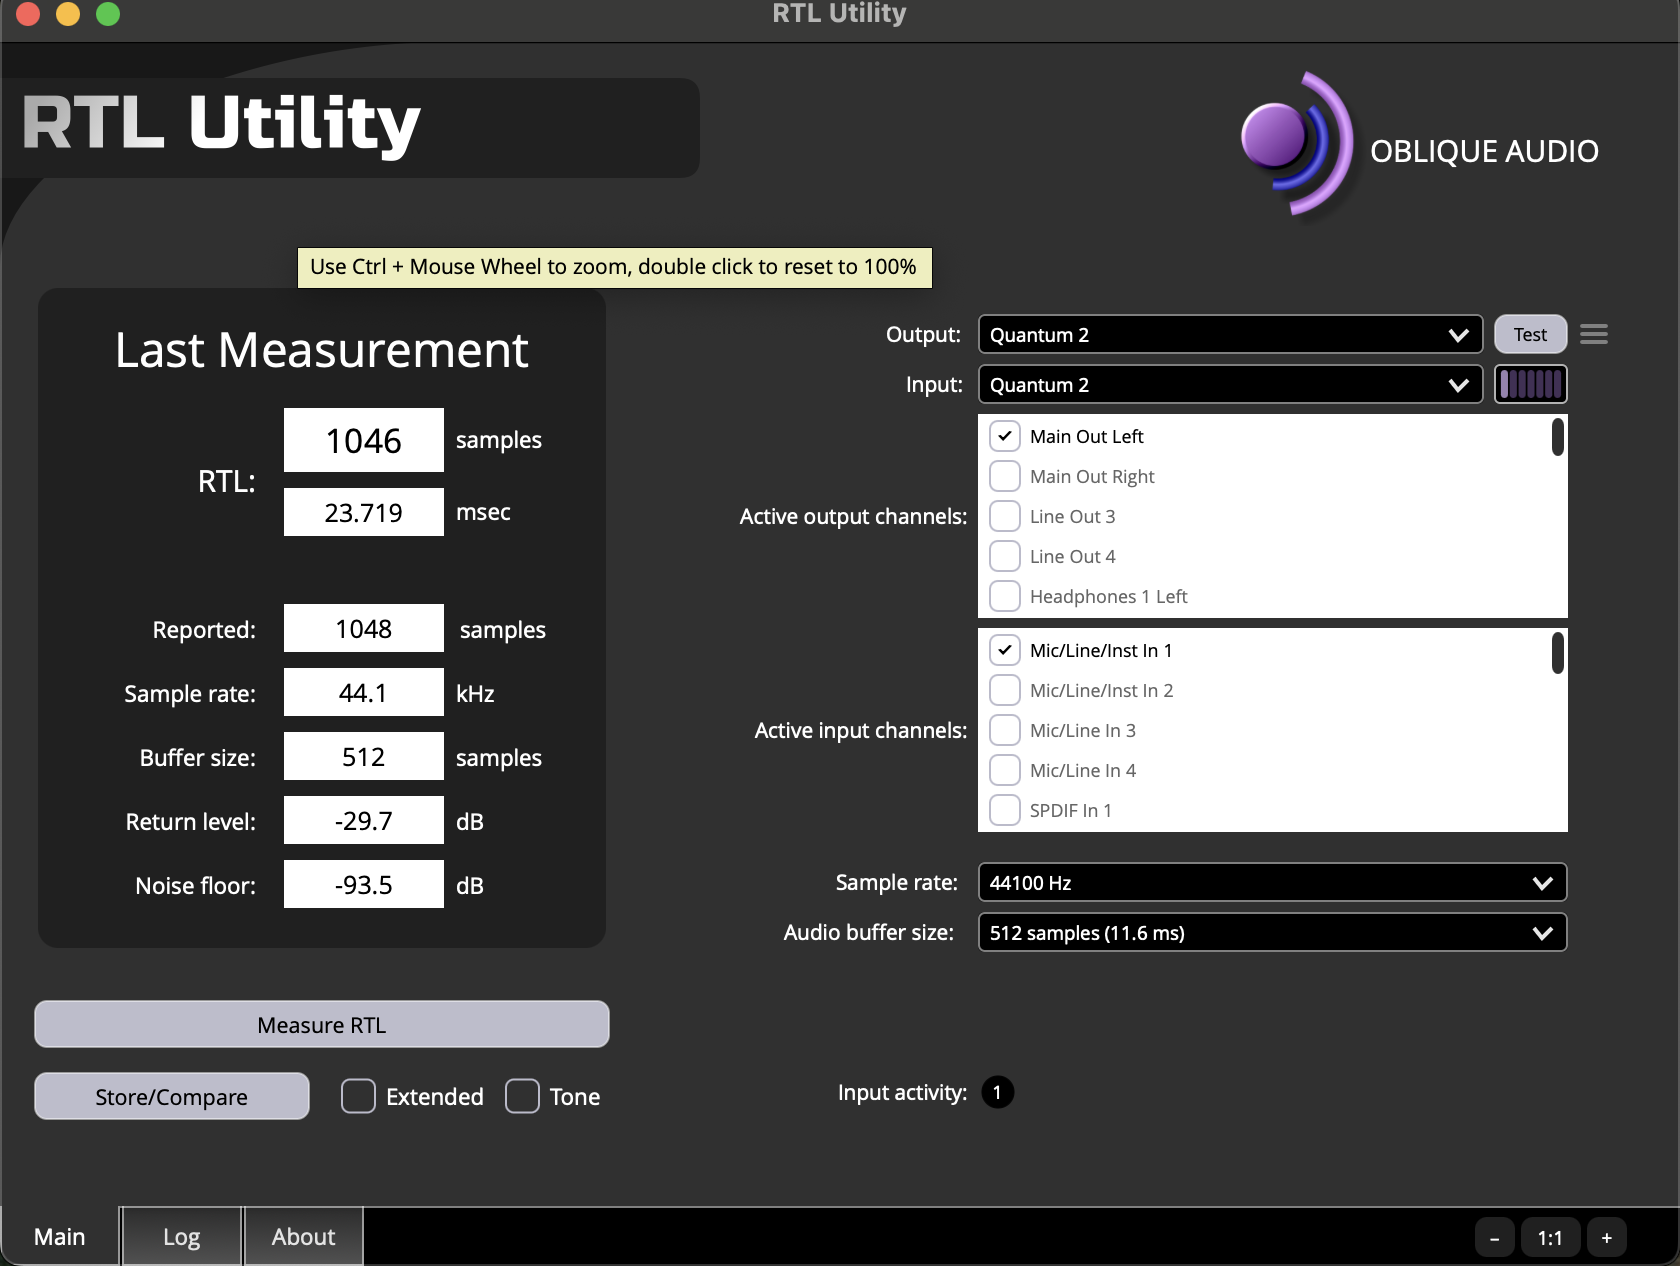
Task: Click the Sample rate field 44.1
Action: pos(364,692)
